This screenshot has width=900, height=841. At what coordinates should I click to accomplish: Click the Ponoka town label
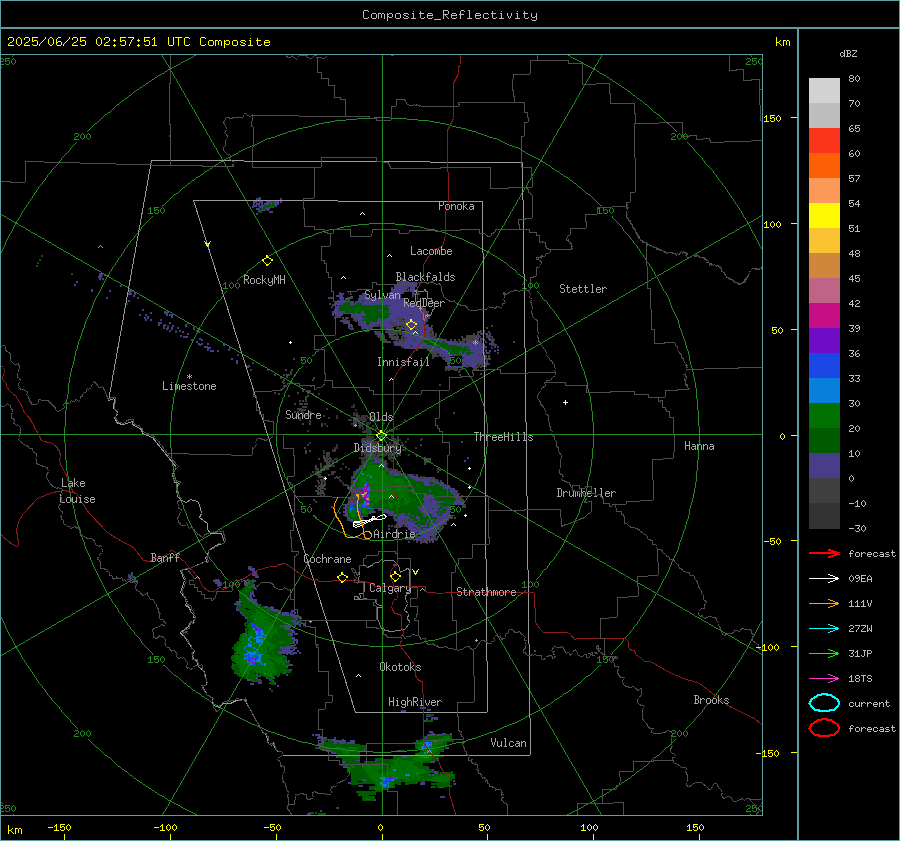[x=456, y=206]
